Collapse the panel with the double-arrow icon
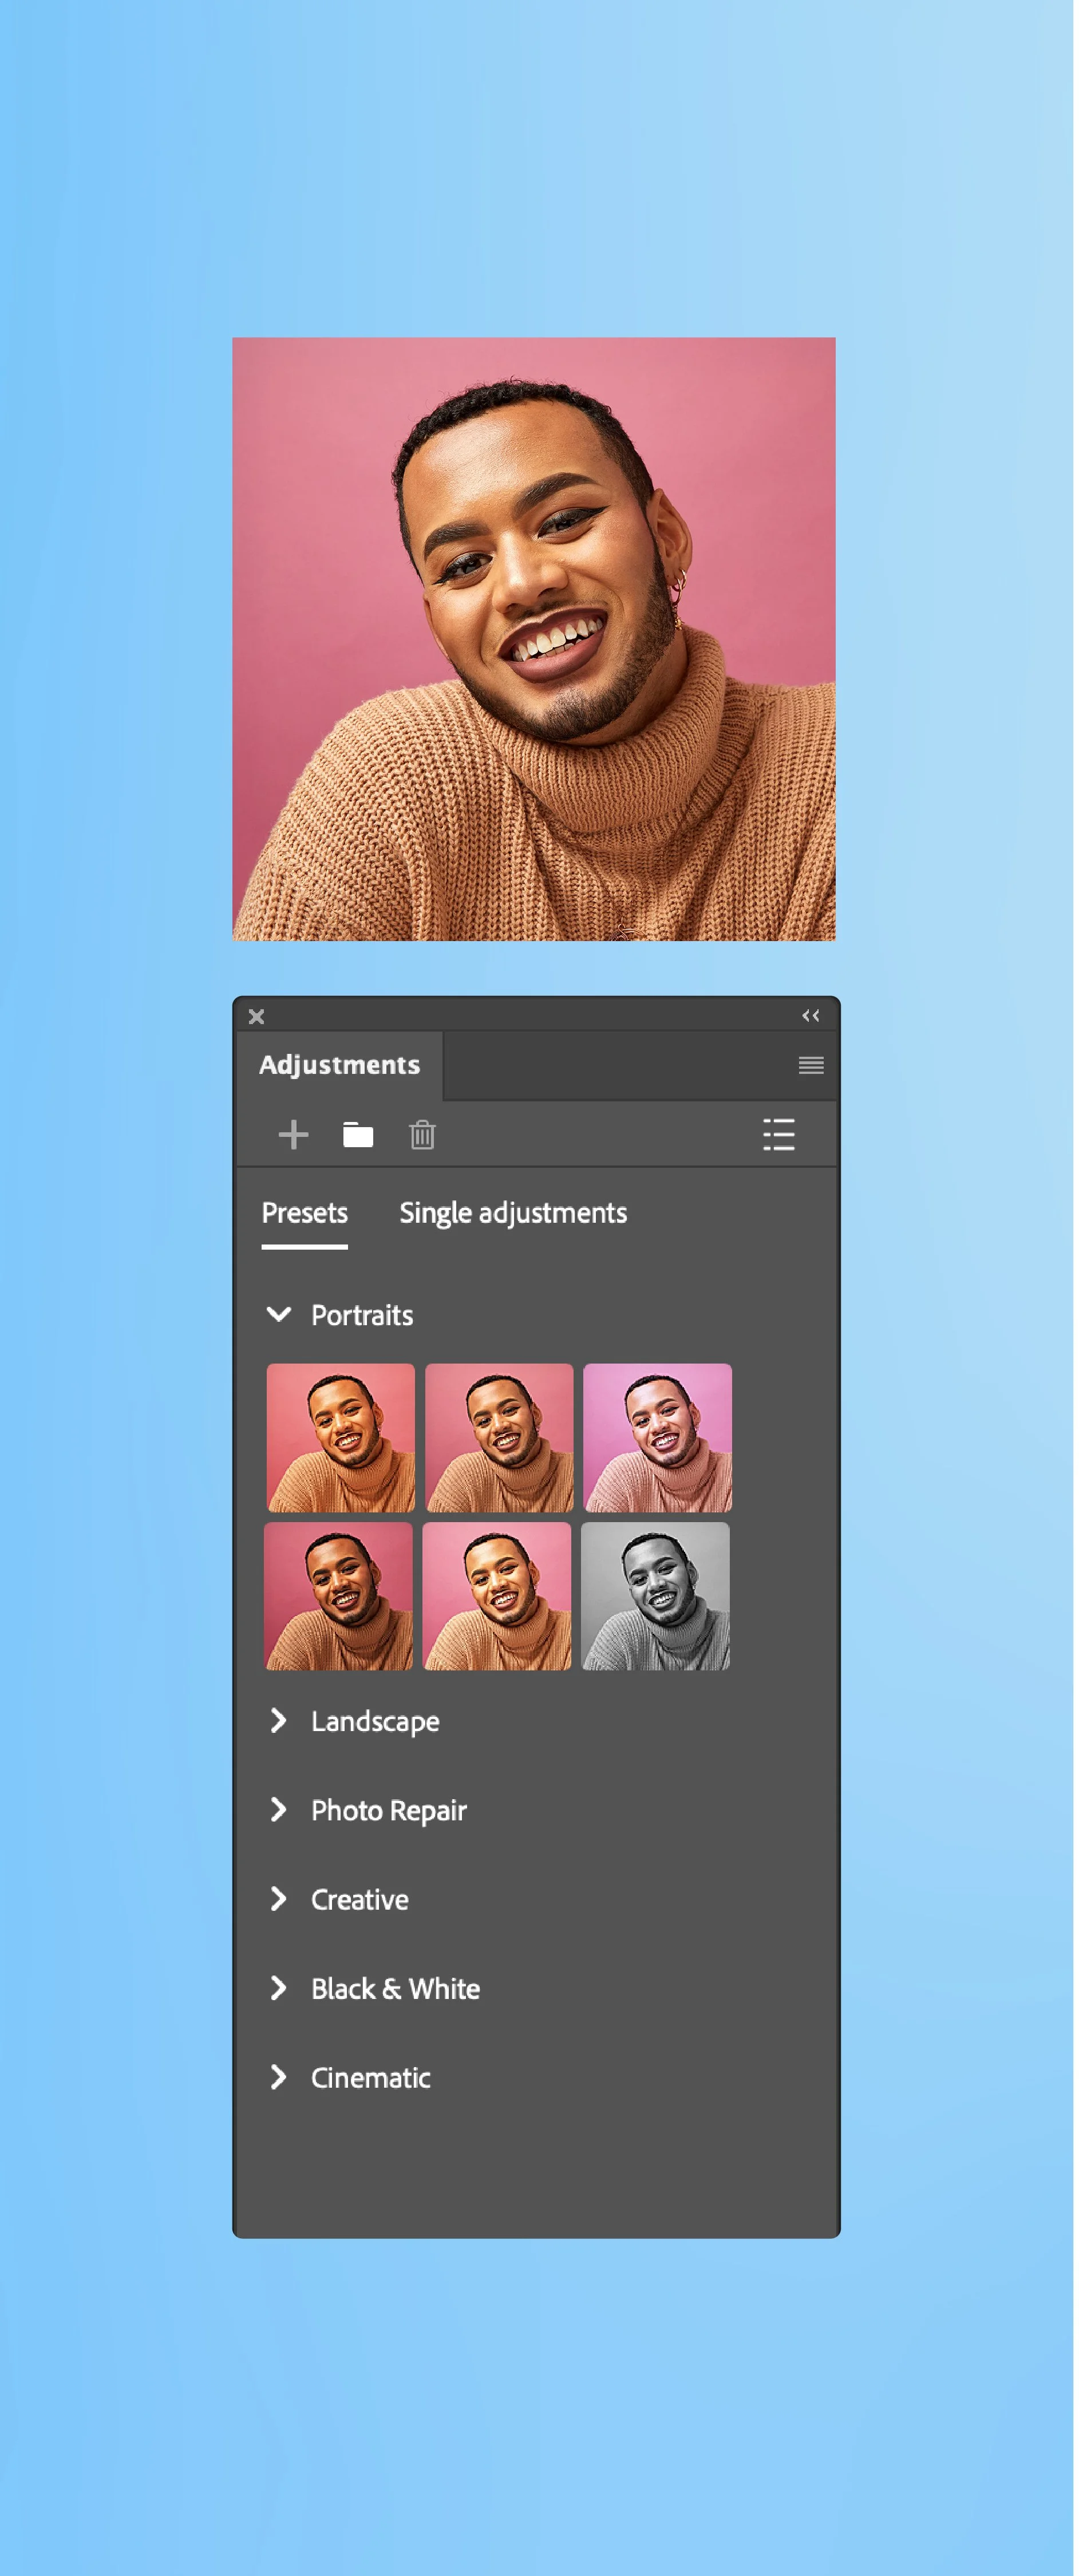1079x2576 pixels. tap(811, 1016)
